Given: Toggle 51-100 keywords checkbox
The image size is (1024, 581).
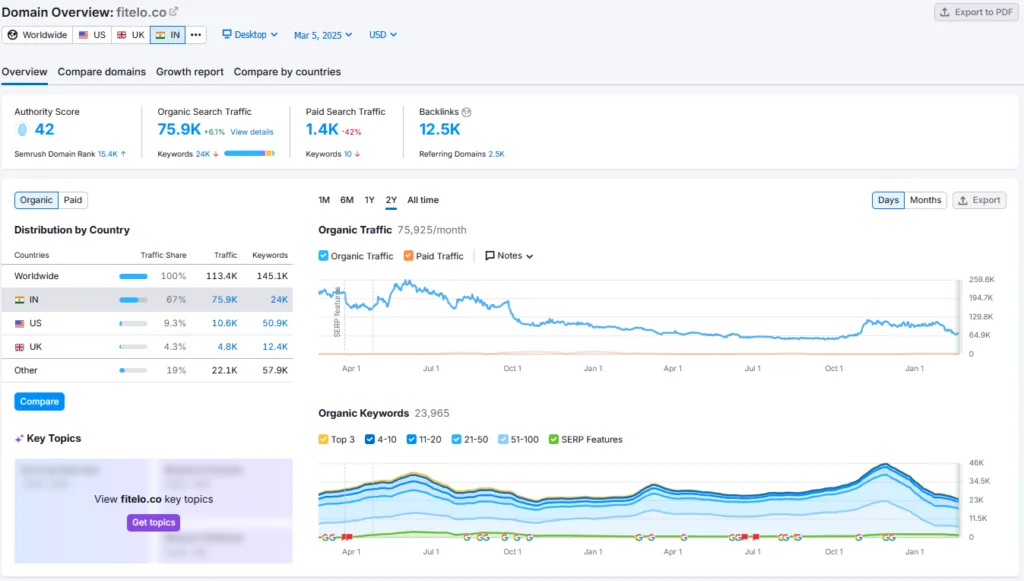Looking at the screenshot, I should (503, 439).
